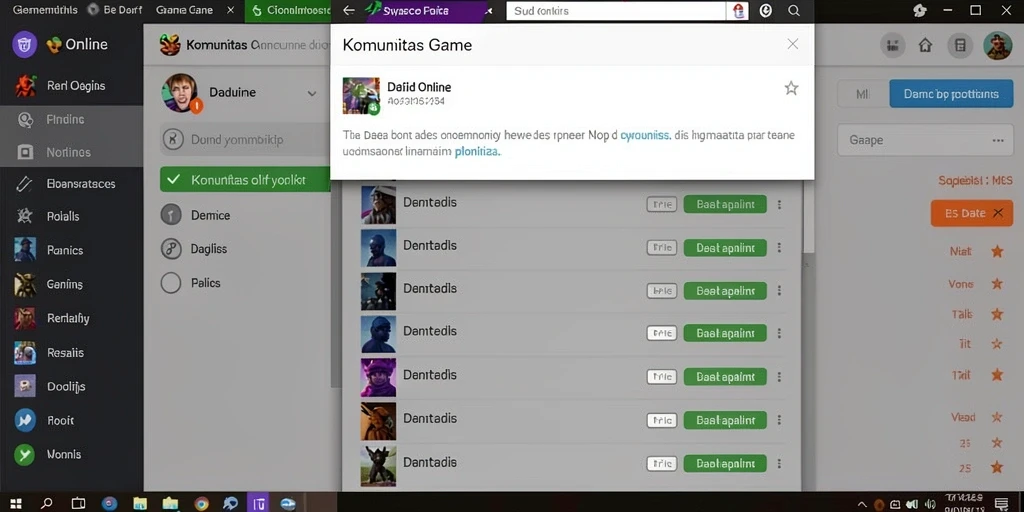Open the Dentadis row with the purple character avatar
This screenshot has height=512, width=1024.
click(x=571, y=377)
